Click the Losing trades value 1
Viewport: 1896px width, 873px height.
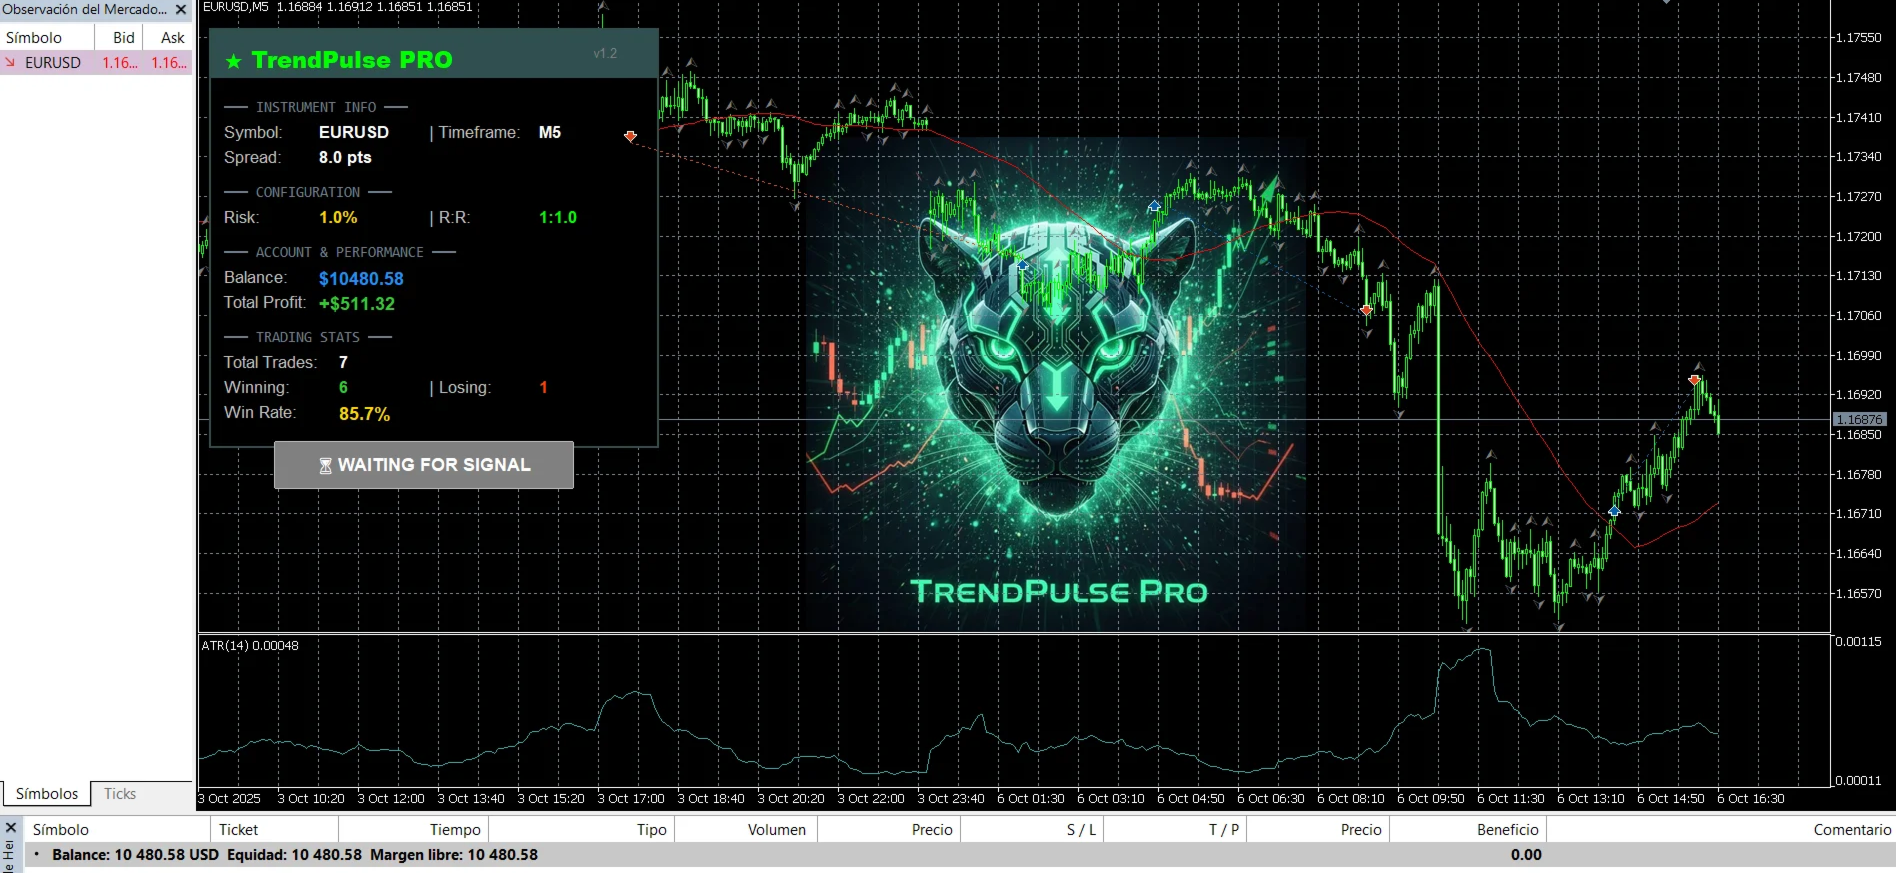point(543,387)
